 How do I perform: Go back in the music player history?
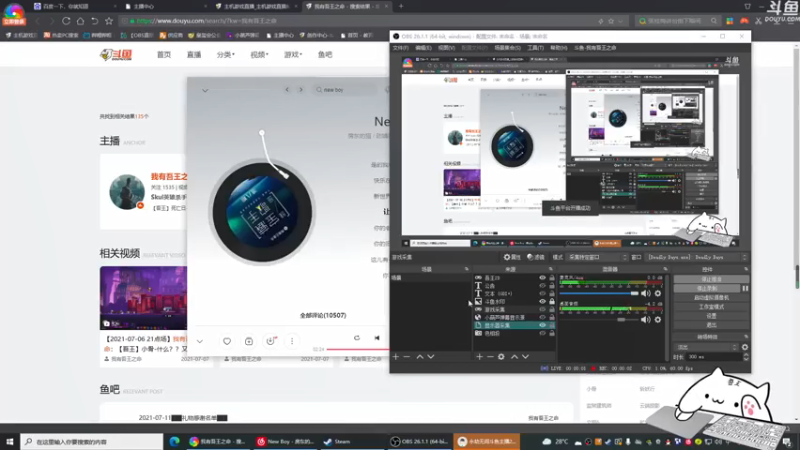(287, 90)
